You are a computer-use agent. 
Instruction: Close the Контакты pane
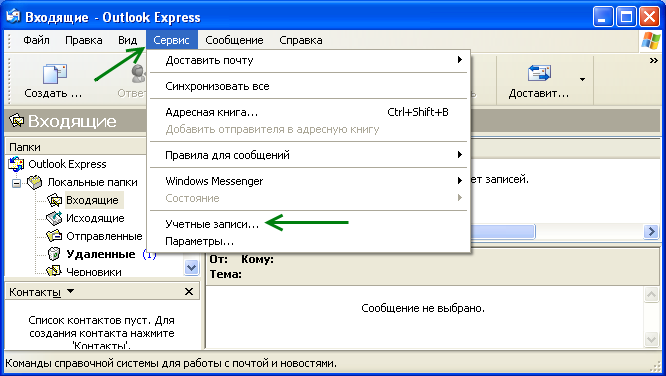[x=189, y=291]
